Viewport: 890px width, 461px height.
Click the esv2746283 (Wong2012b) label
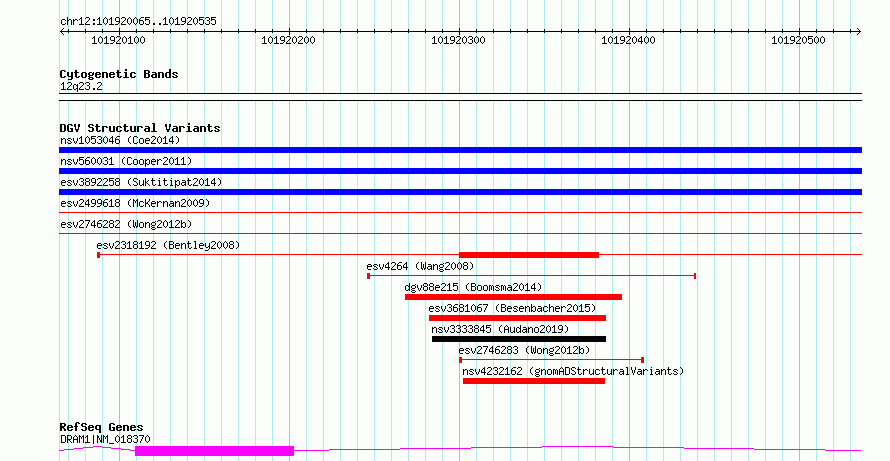524,350
